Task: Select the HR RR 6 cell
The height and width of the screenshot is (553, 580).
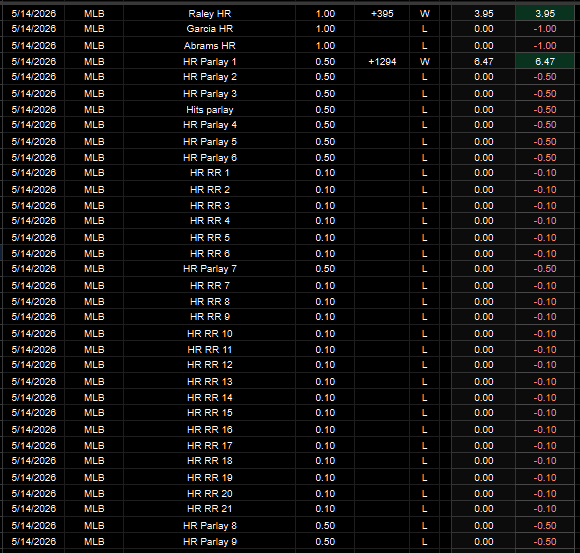Action: [x=209, y=253]
